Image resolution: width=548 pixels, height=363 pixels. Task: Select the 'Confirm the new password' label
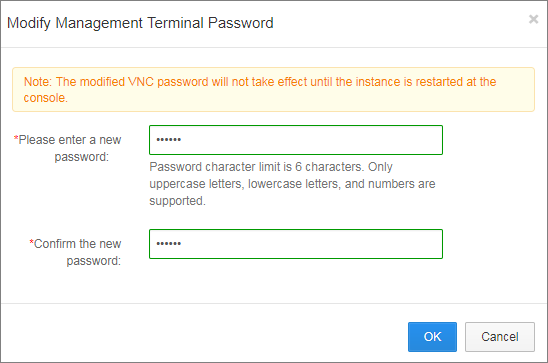[75, 252]
